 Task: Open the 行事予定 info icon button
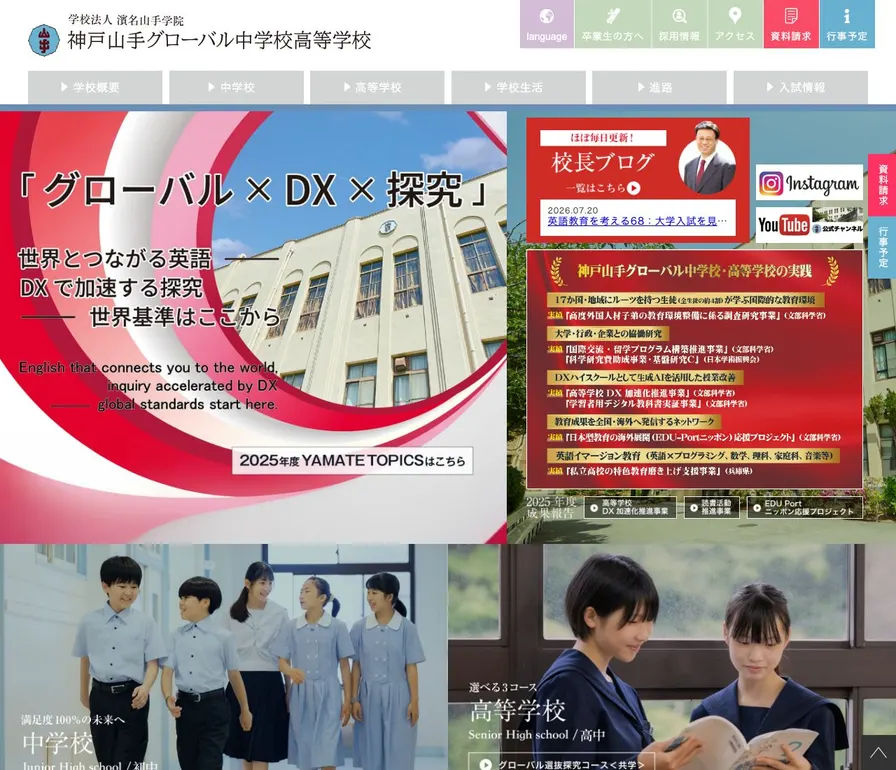(x=847, y=23)
